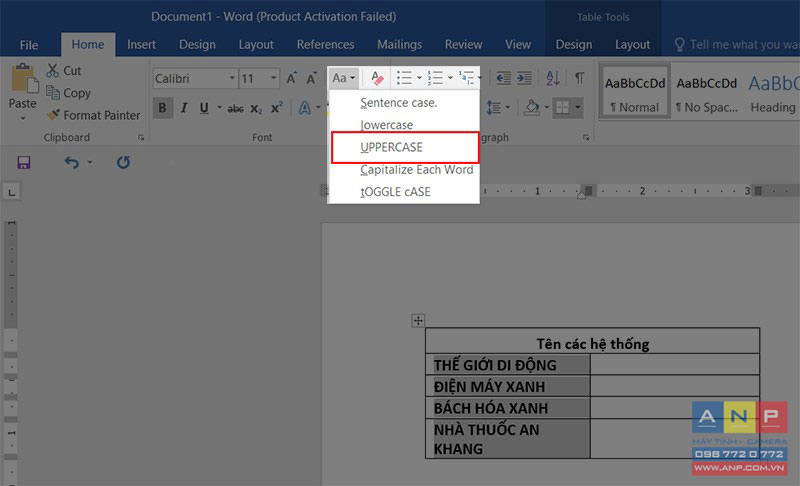The height and width of the screenshot is (486, 800).
Task: Click the Paste icon
Action: [23, 79]
